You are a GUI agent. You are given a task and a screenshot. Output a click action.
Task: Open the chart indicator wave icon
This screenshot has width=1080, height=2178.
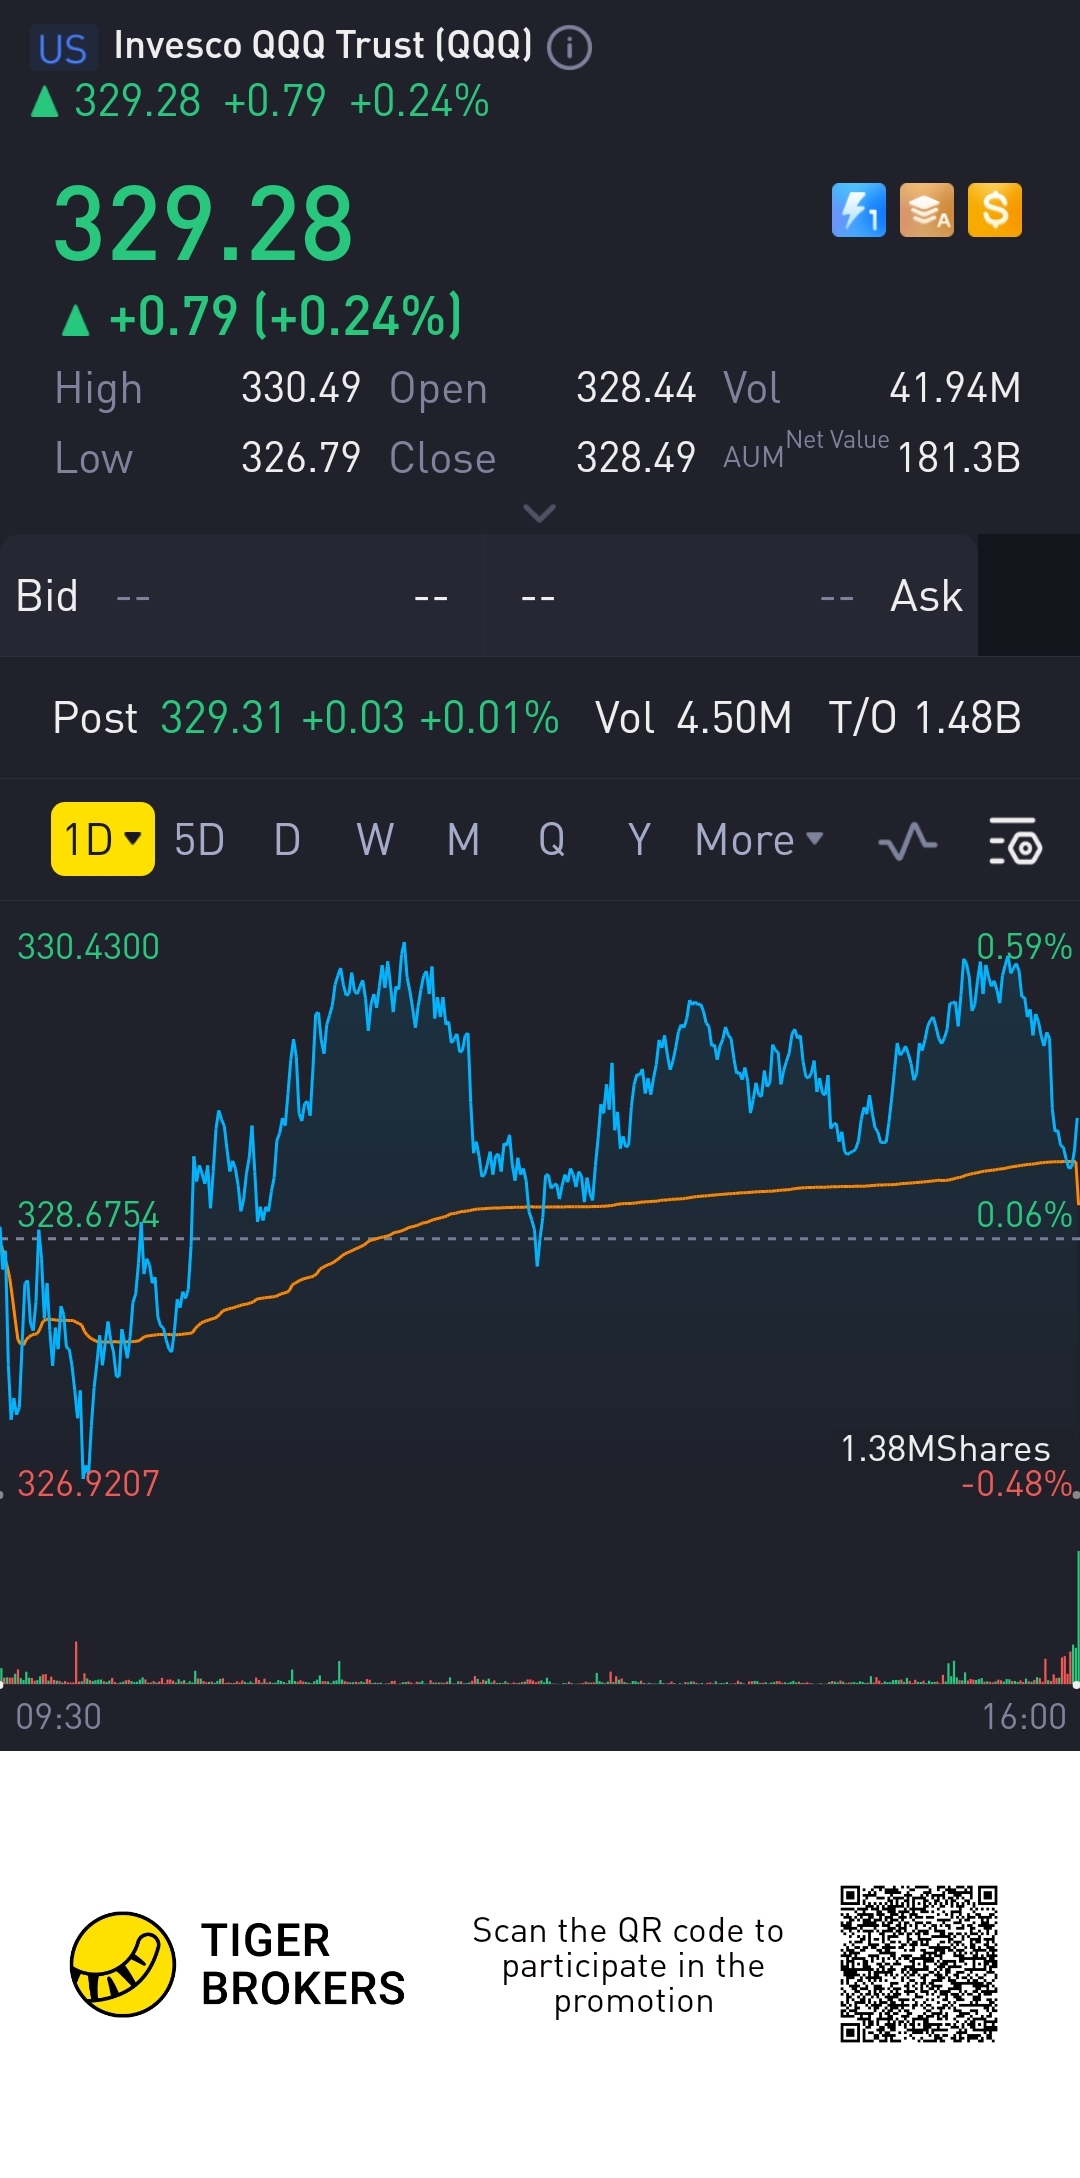point(907,841)
